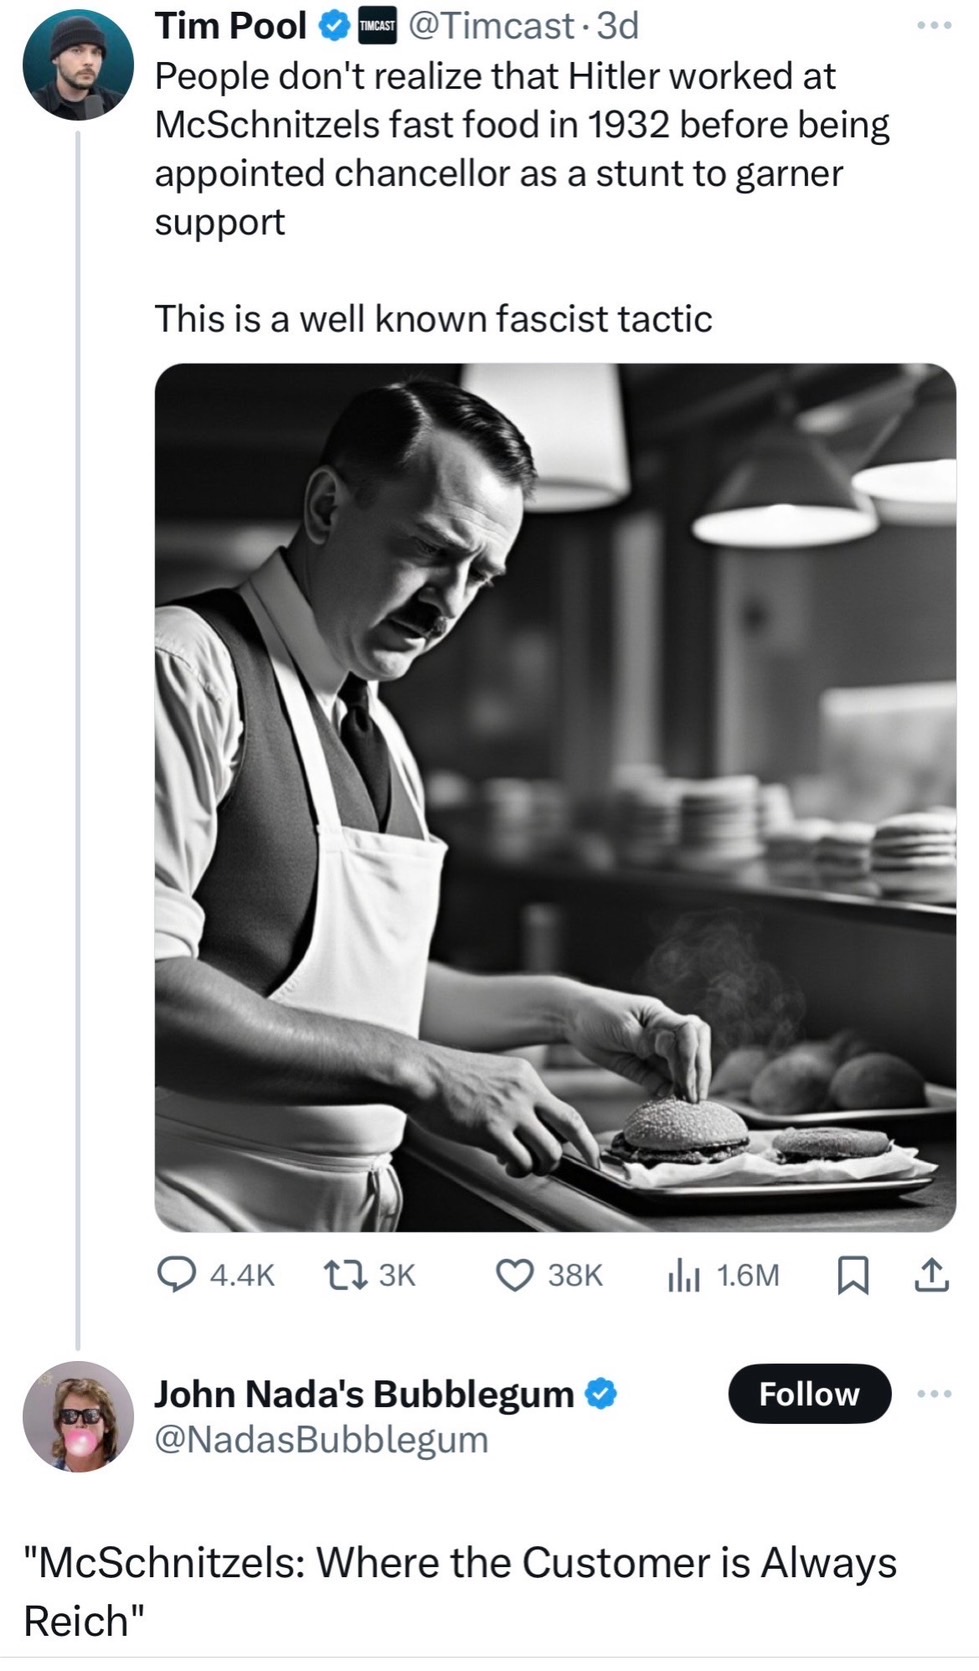This screenshot has height=1671, width=979.
Task: Click John Nada's Bubblegum verified checkmark
Action: [x=600, y=1393]
